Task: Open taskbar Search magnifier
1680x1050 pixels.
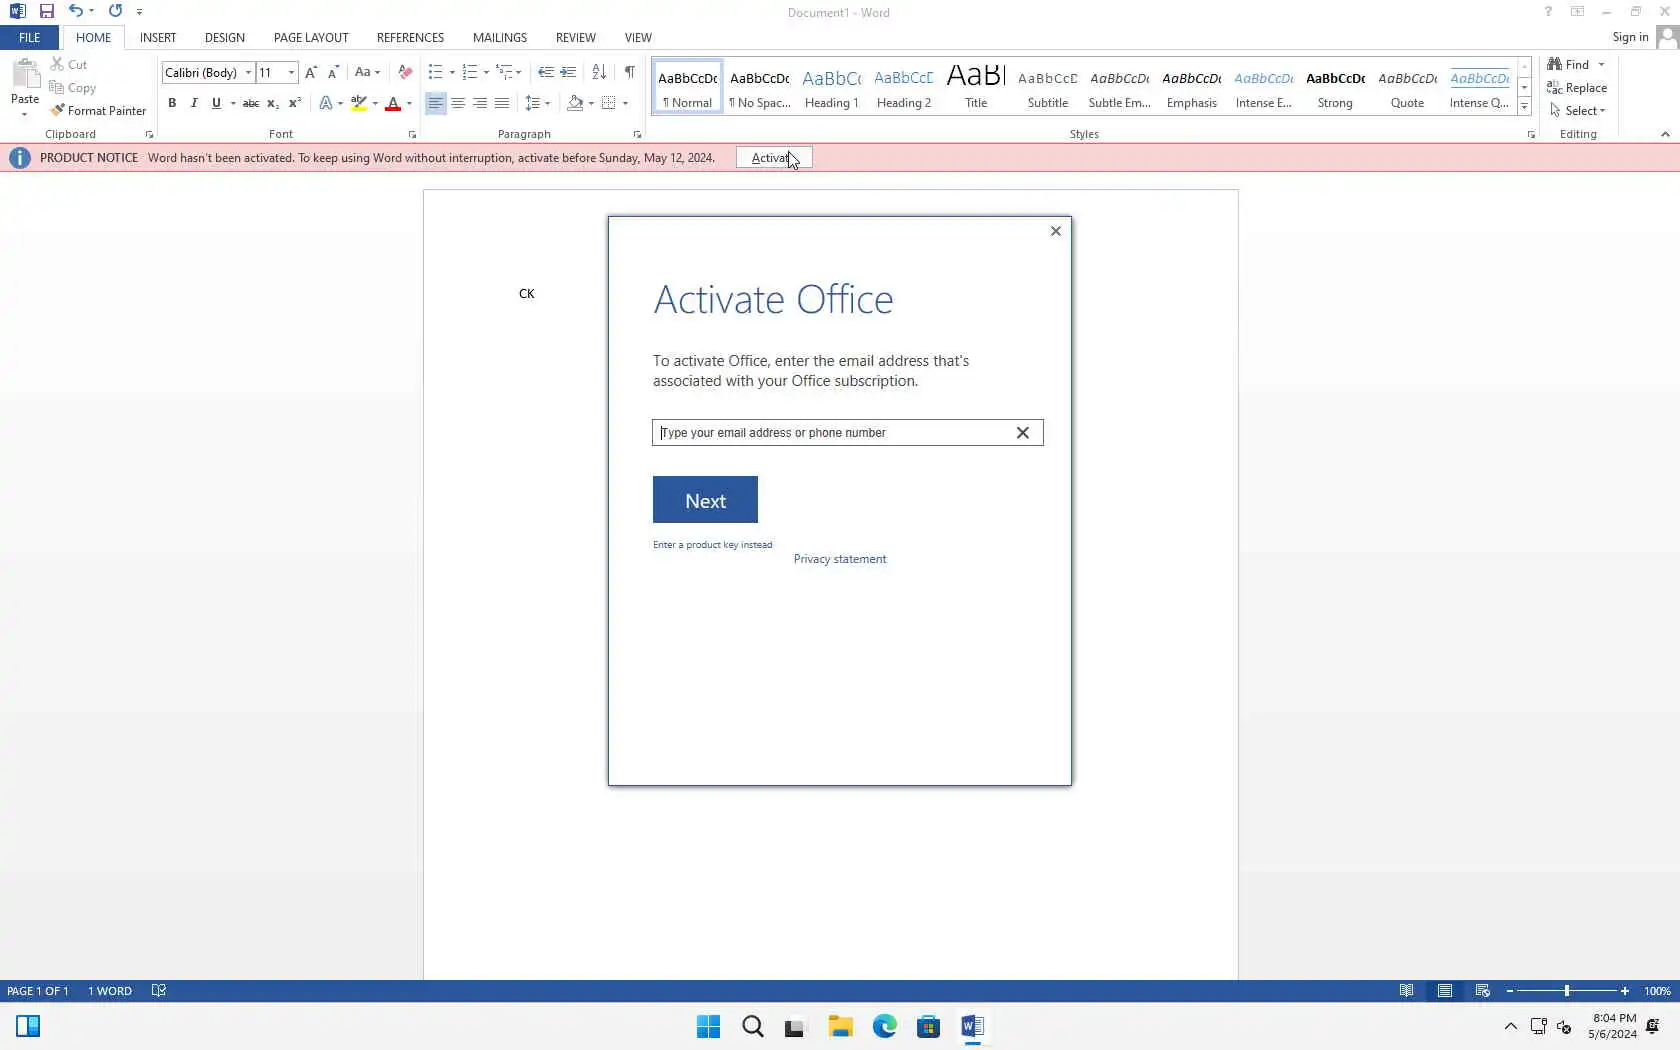Action: point(753,1026)
